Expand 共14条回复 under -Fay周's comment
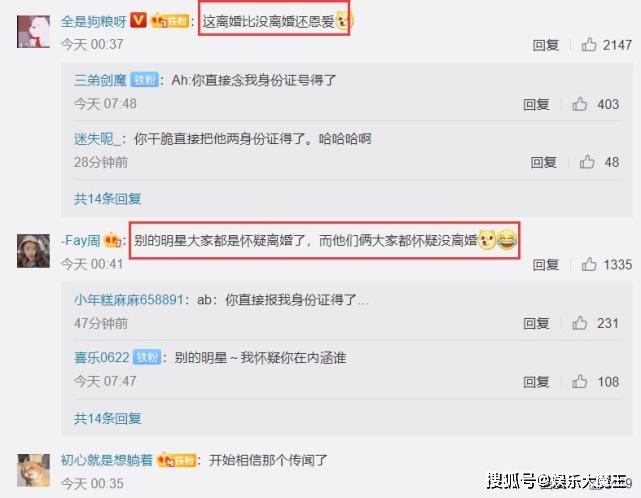 [108, 418]
